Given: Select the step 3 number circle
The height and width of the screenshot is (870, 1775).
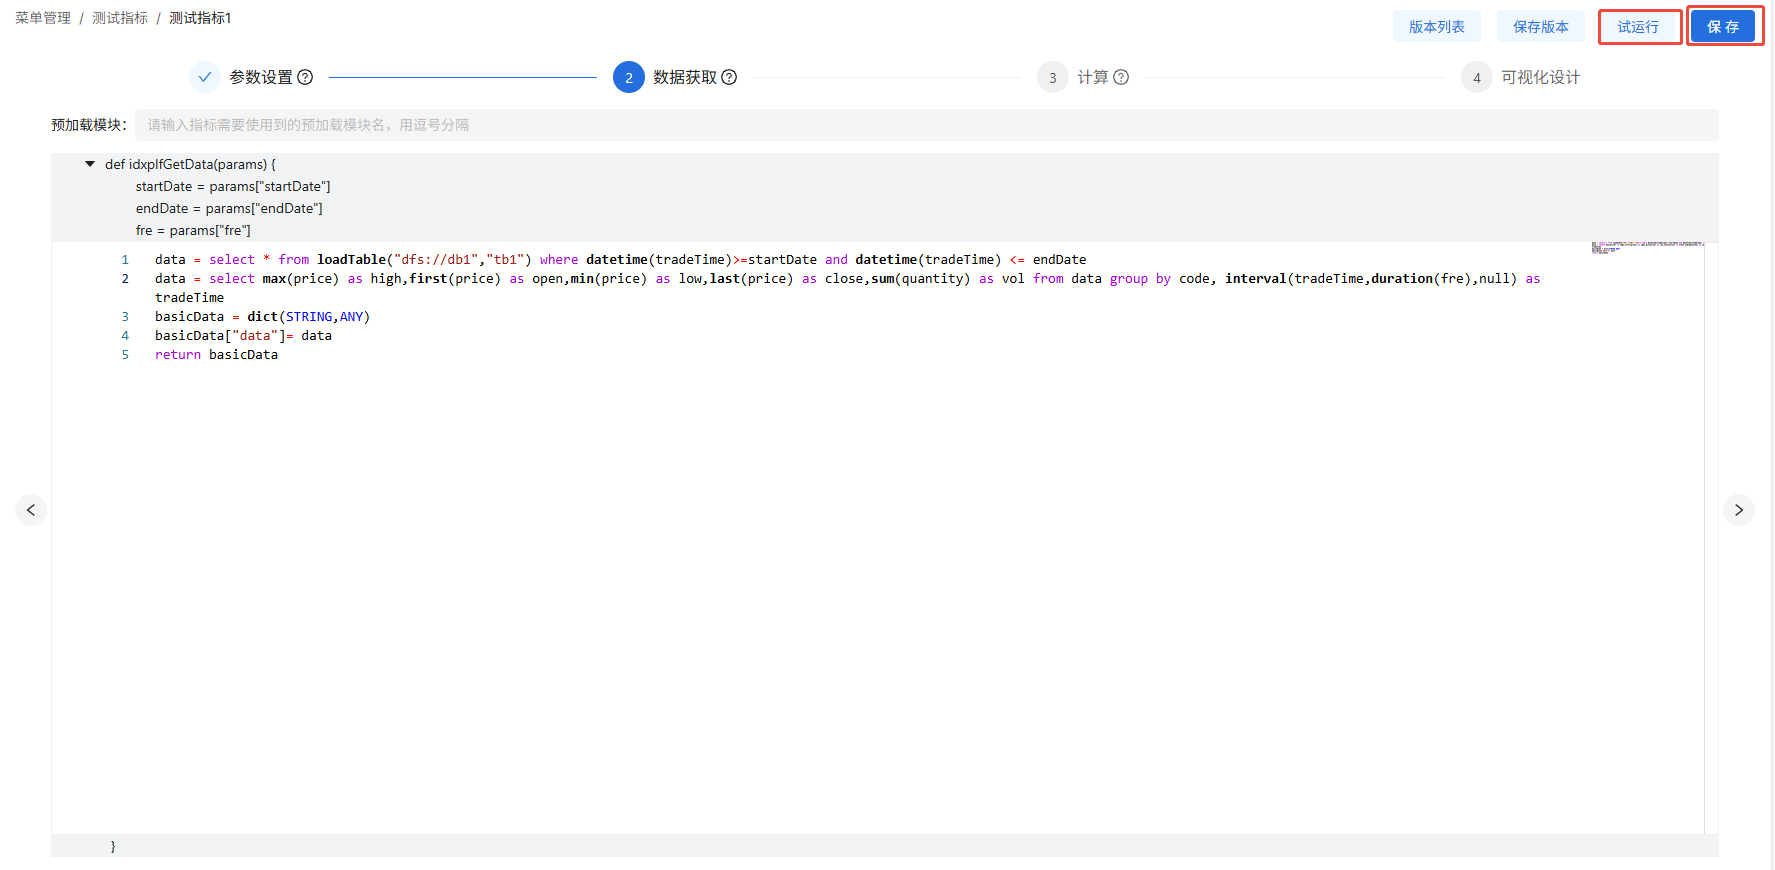Looking at the screenshot, I should click(1052, 77).
